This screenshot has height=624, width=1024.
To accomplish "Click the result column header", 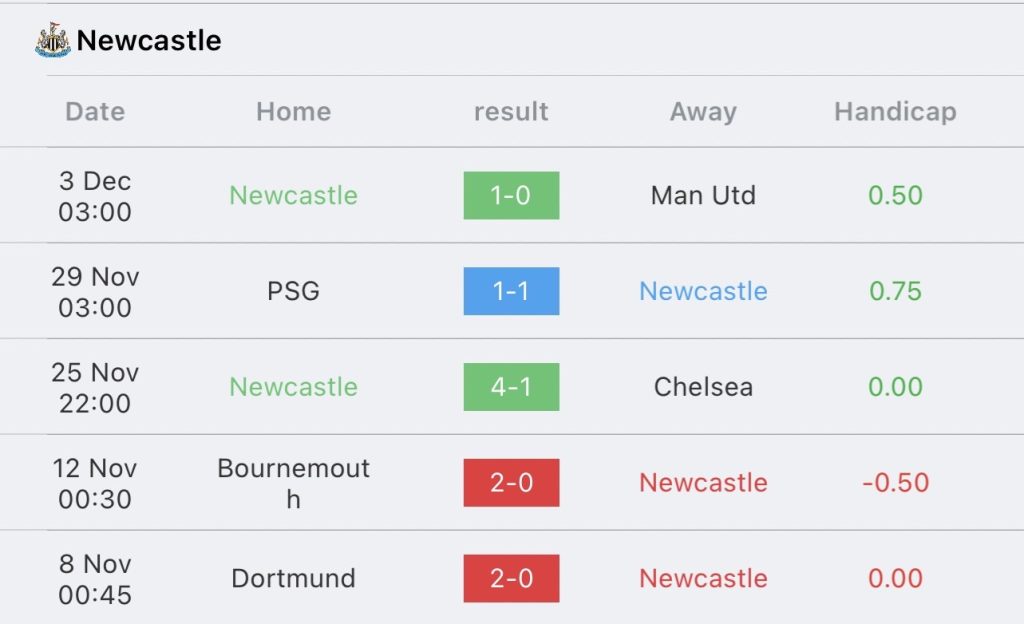I will 511,112.
